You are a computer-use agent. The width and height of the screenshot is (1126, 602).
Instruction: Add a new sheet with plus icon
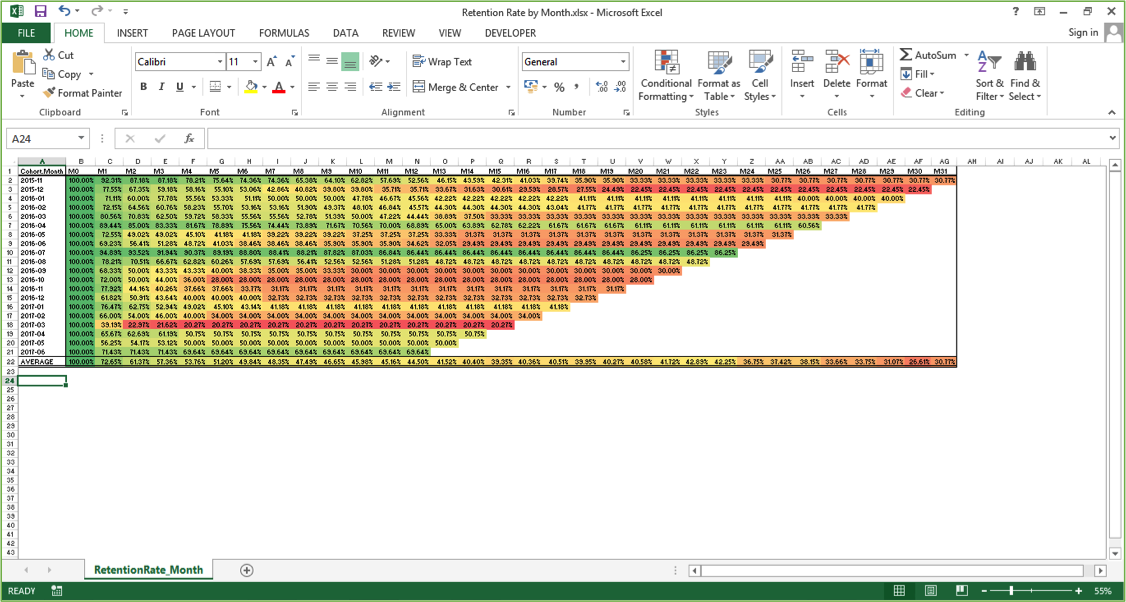(x=246, y=570)
